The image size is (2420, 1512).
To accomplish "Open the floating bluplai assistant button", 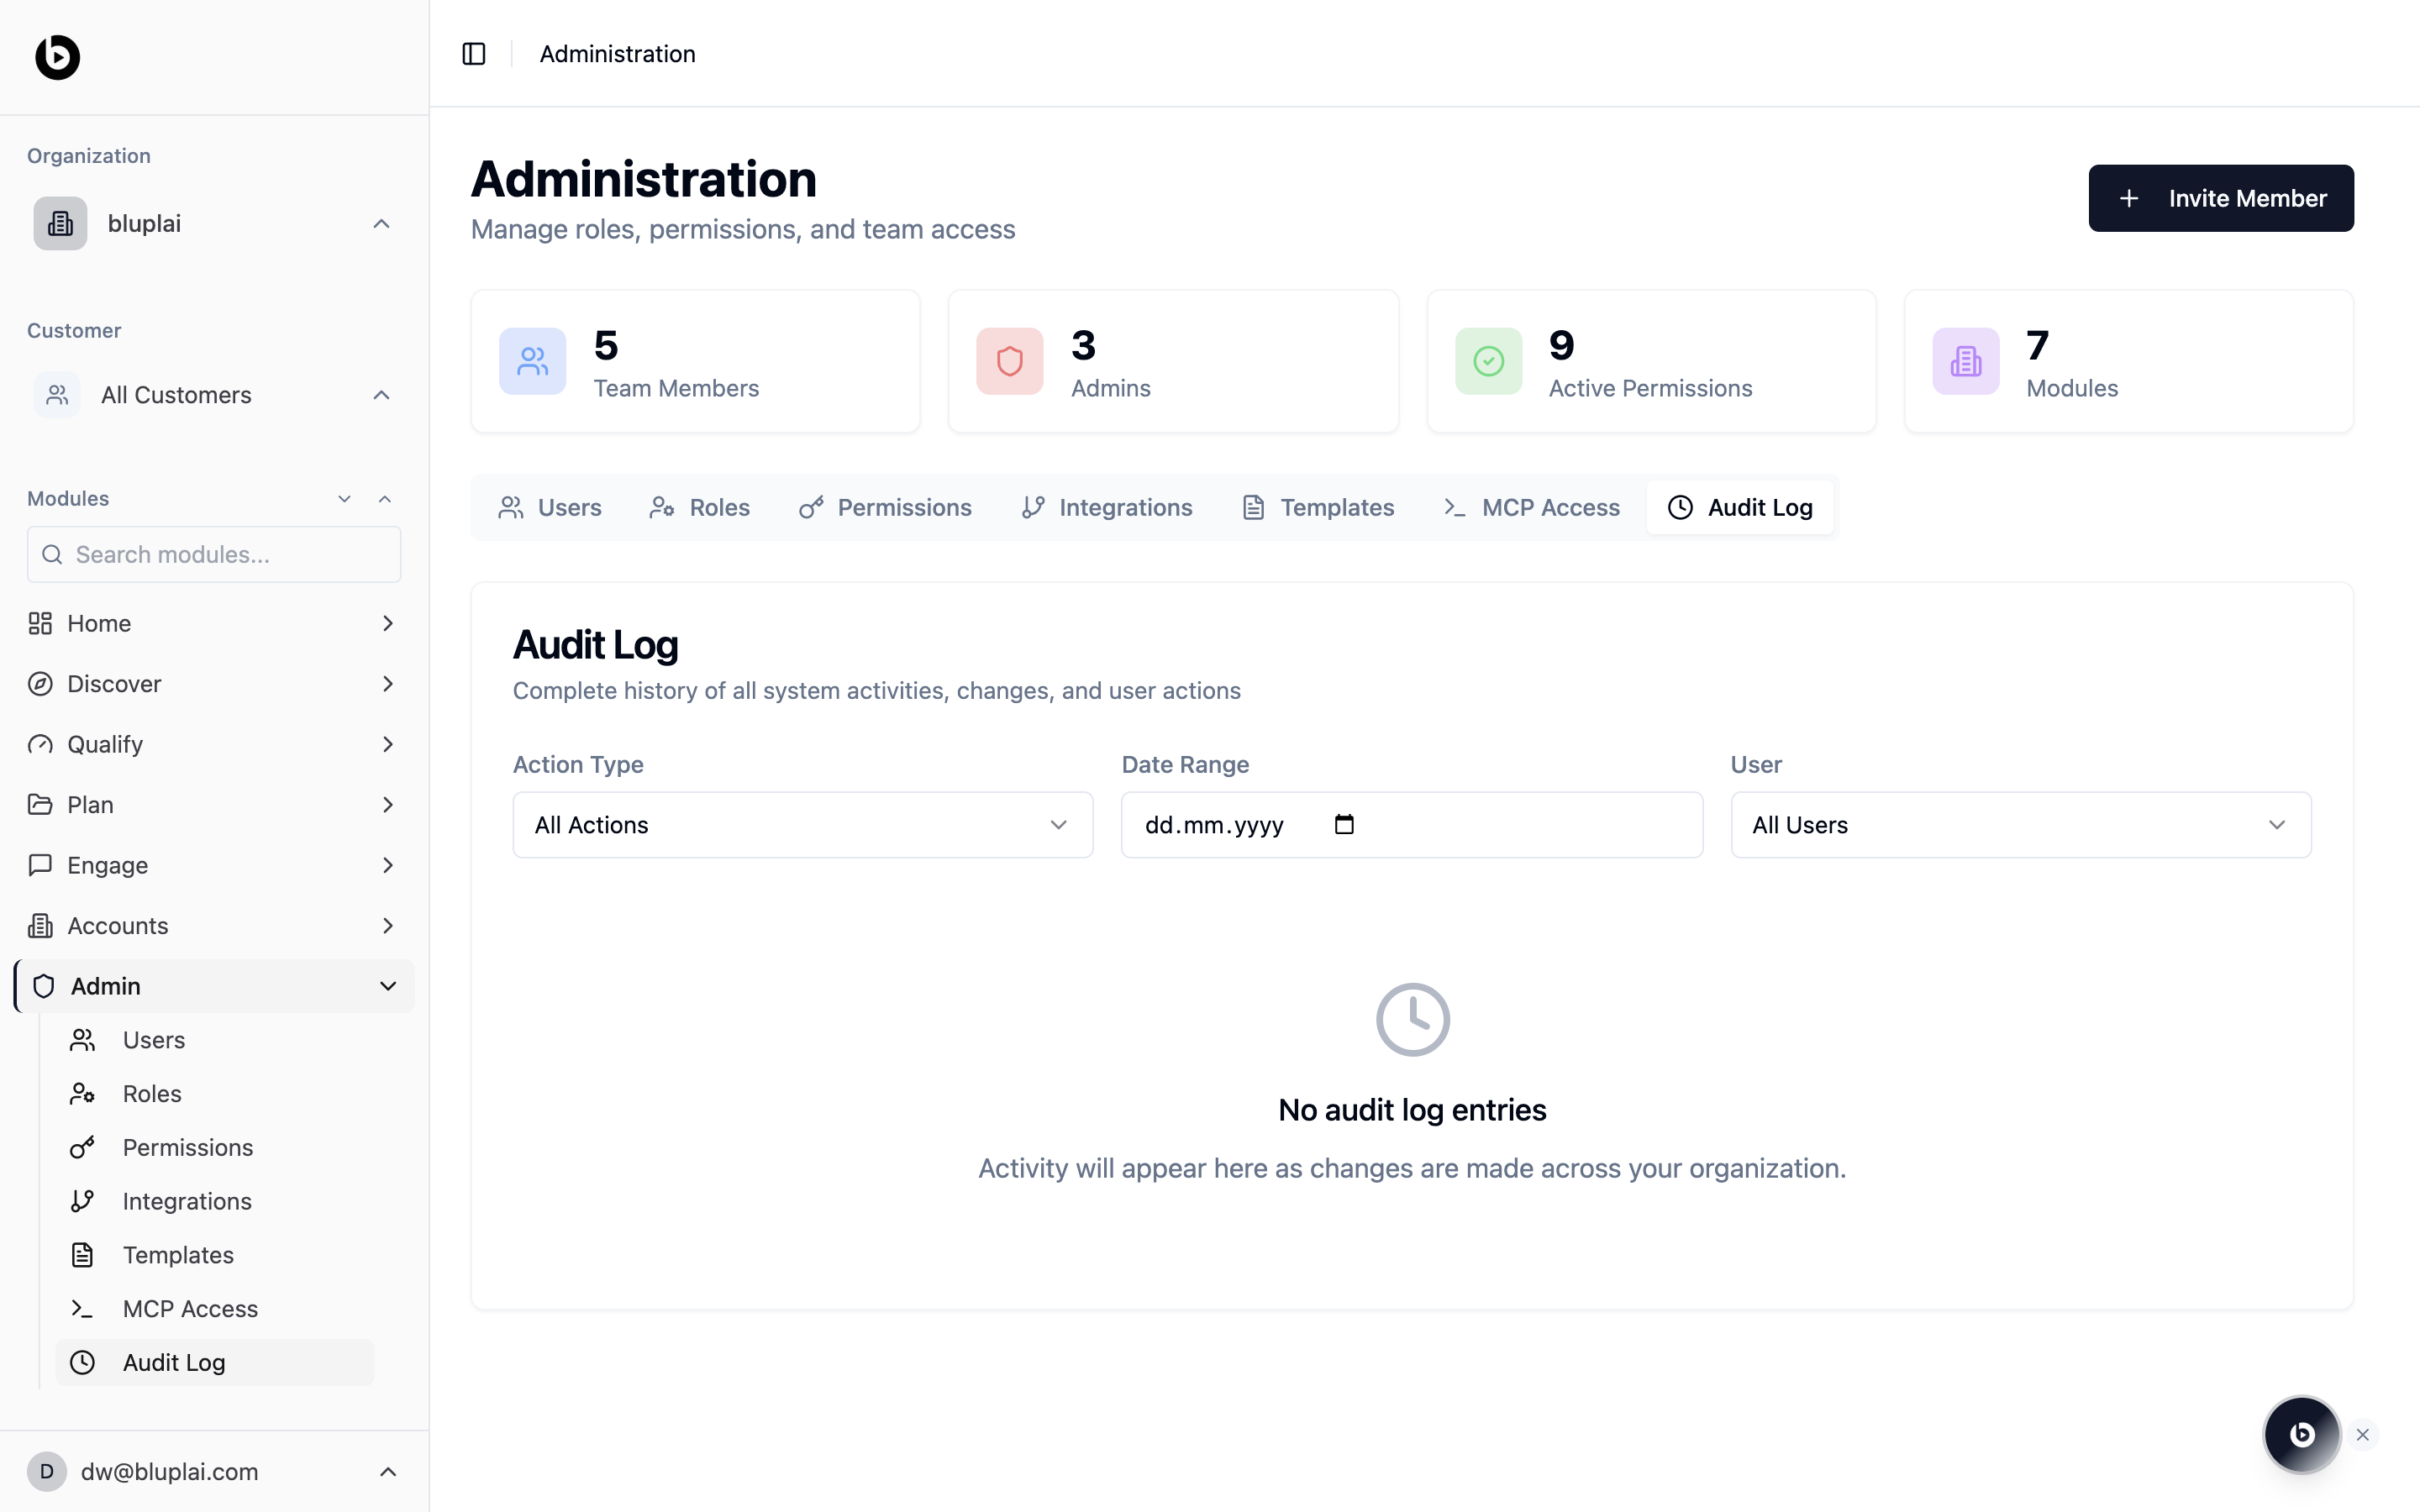I will coord(2301,1434).
